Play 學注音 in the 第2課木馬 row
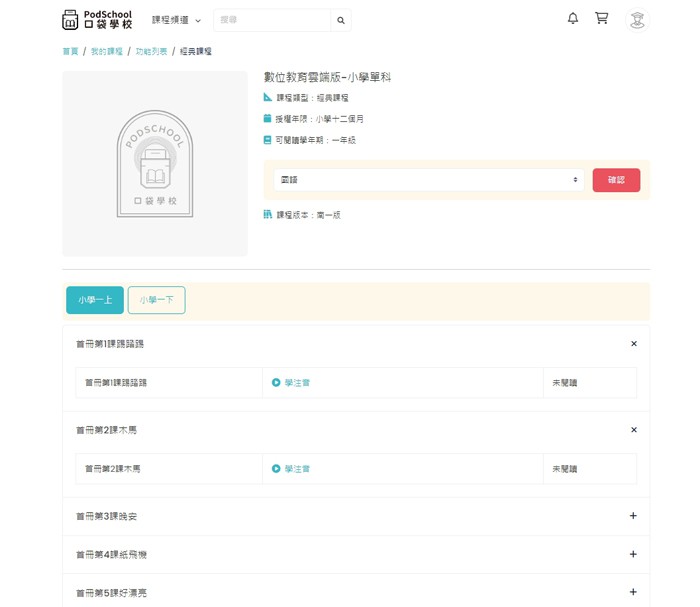 click(291, 468)
